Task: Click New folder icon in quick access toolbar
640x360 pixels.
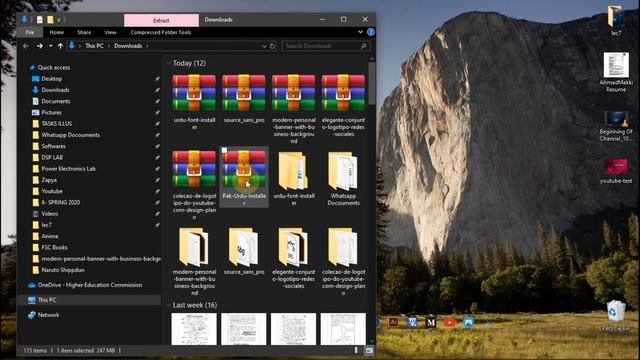Action: [50, 20]
